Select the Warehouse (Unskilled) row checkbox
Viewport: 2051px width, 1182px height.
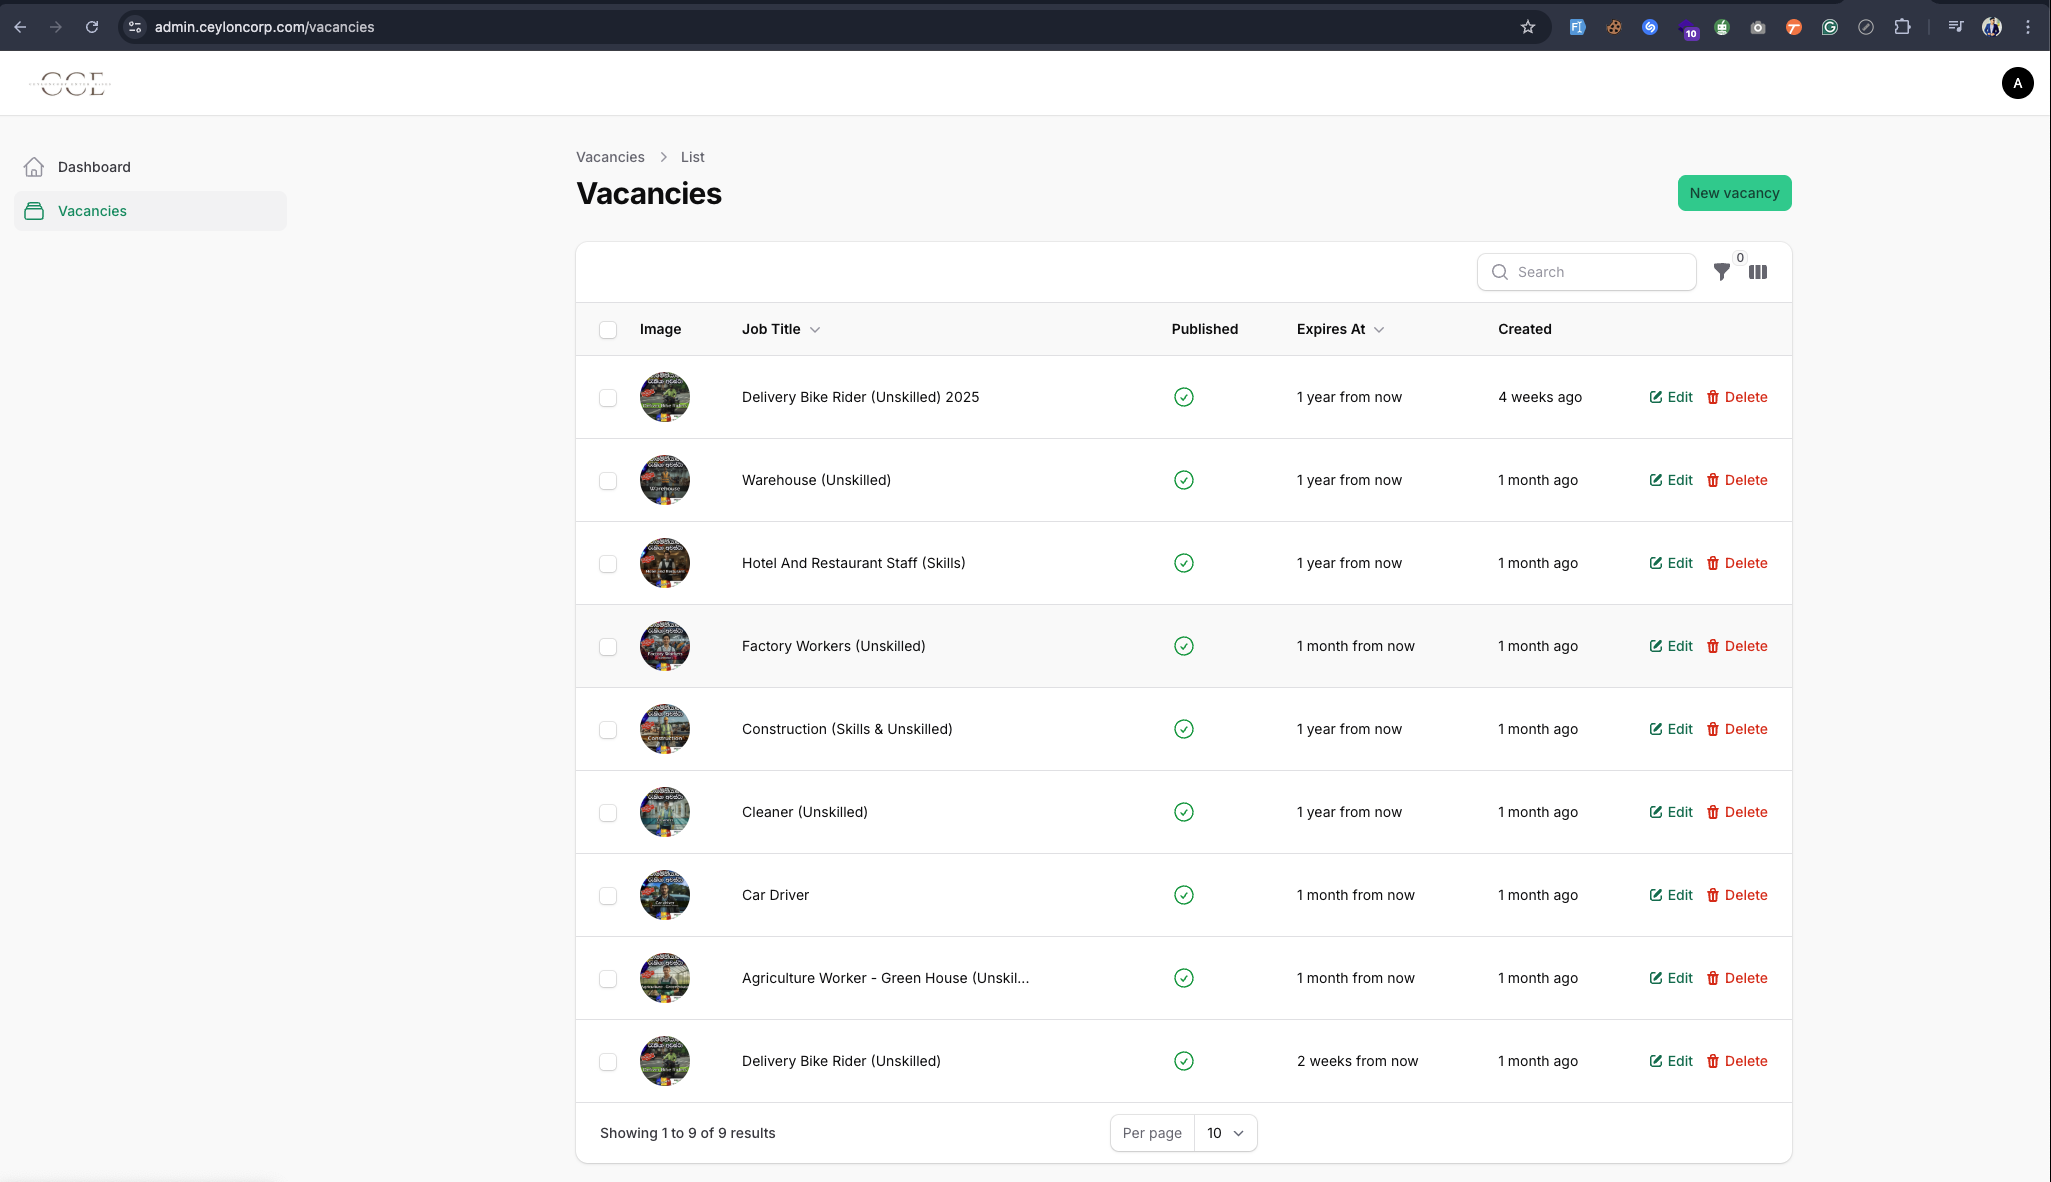click(x=608, y=481)
